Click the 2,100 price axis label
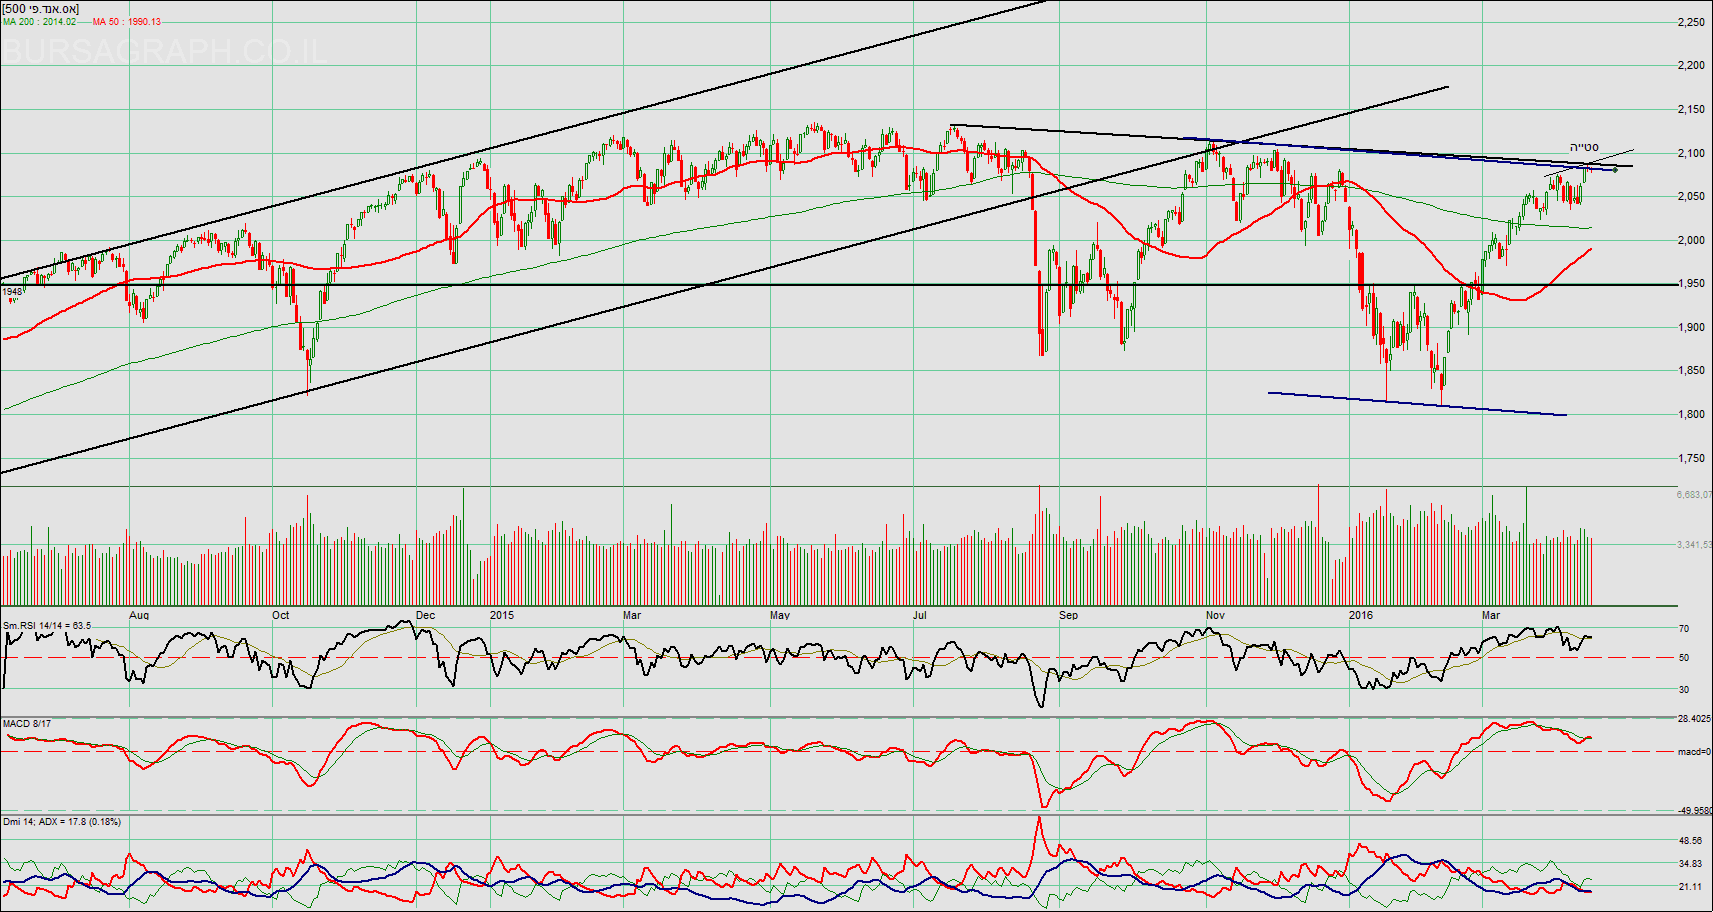The image size is (1713, 912). [1691, 153]
